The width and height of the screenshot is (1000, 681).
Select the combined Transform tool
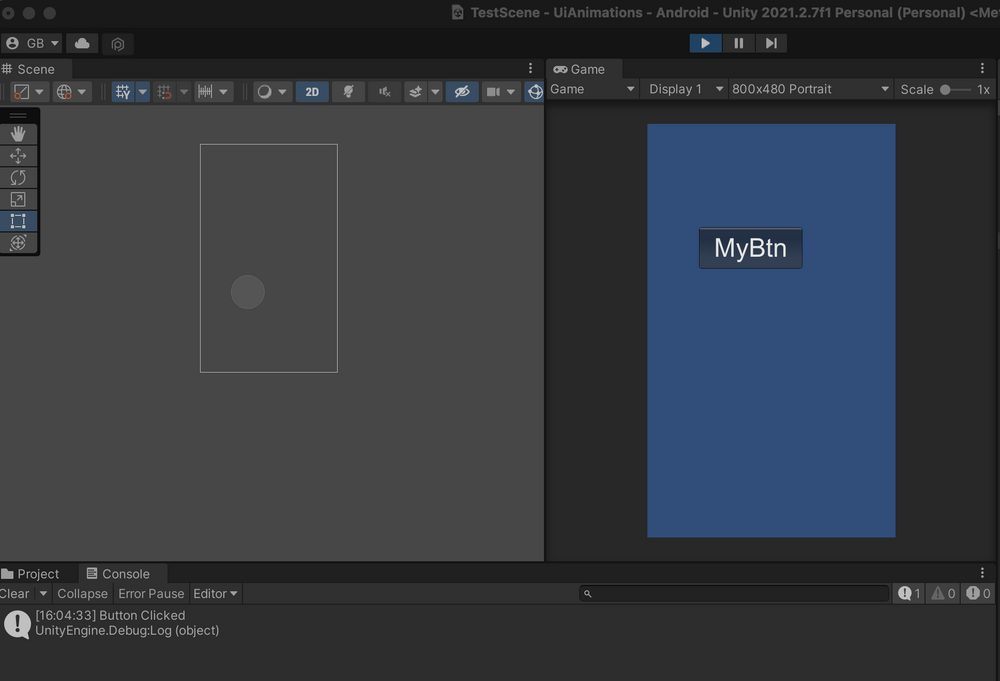pos(20,243)
